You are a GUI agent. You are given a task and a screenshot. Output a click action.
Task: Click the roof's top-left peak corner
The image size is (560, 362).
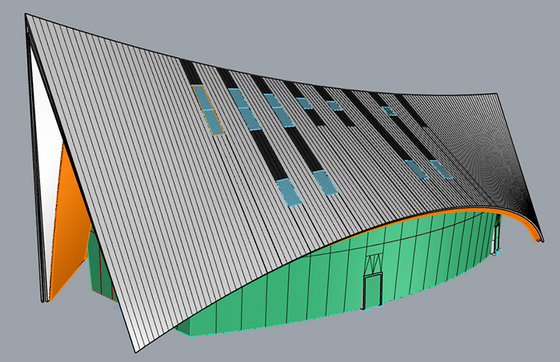coord(26,15)
